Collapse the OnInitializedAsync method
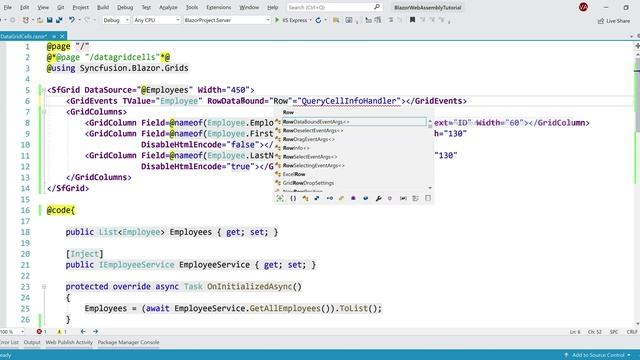Screen dimensions: 640x360 pyautogui.click(x=44, y=287)
